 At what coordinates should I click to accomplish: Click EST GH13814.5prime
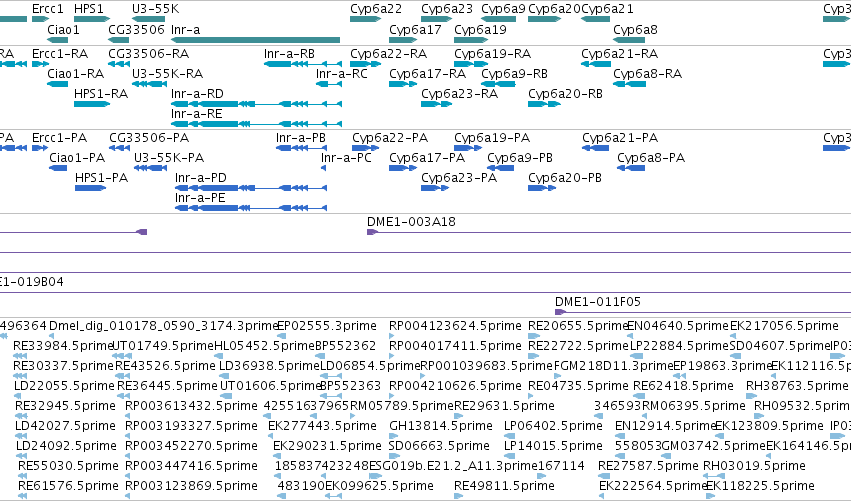[x=441, y=426]
